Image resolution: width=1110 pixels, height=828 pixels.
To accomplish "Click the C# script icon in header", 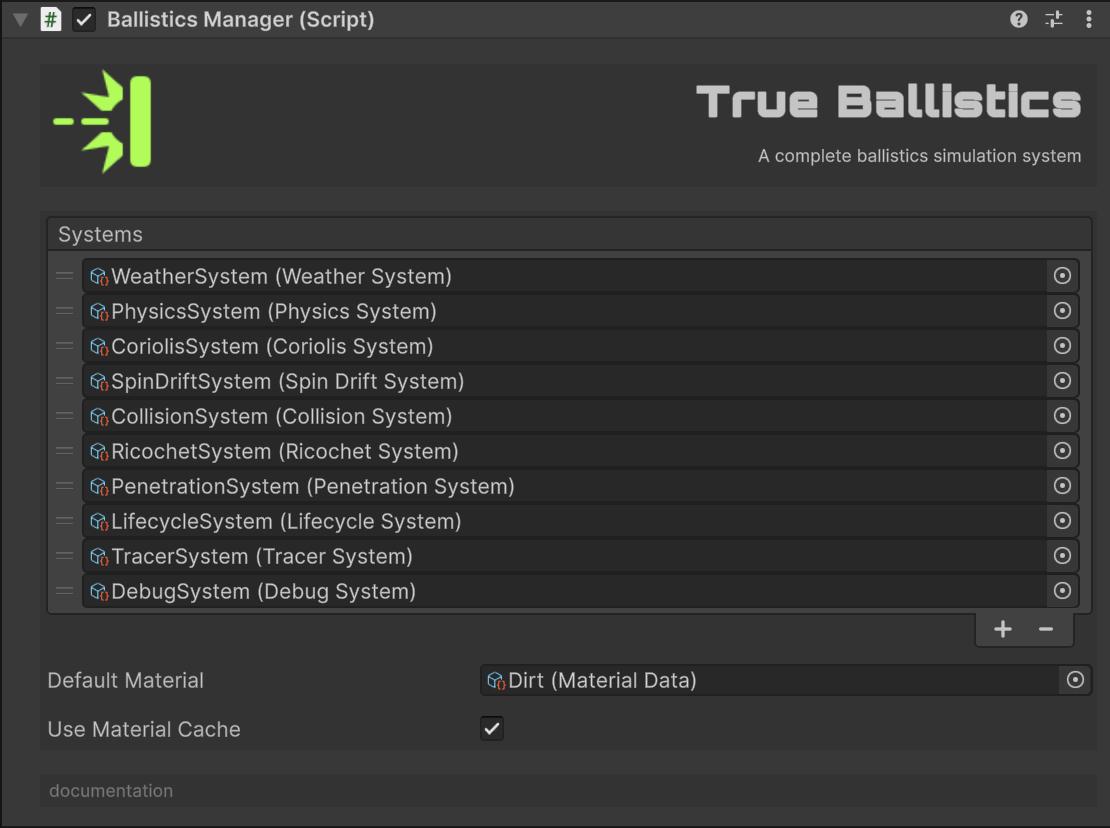I will coord(50,19).
